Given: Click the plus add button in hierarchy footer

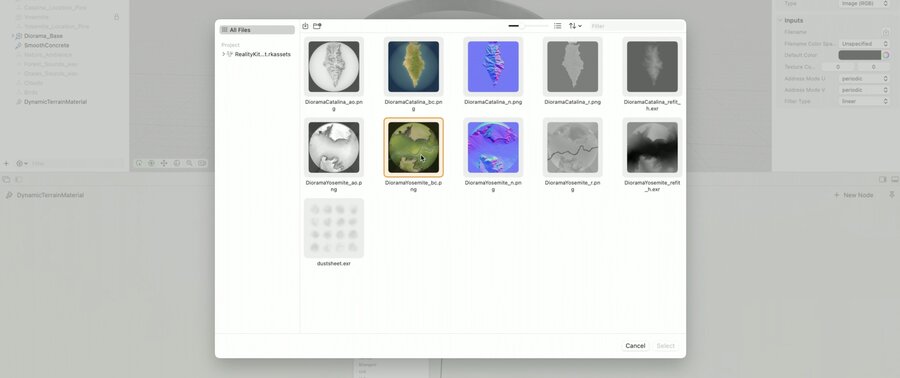Looking at the screenshot, I should tap(6, 163).
